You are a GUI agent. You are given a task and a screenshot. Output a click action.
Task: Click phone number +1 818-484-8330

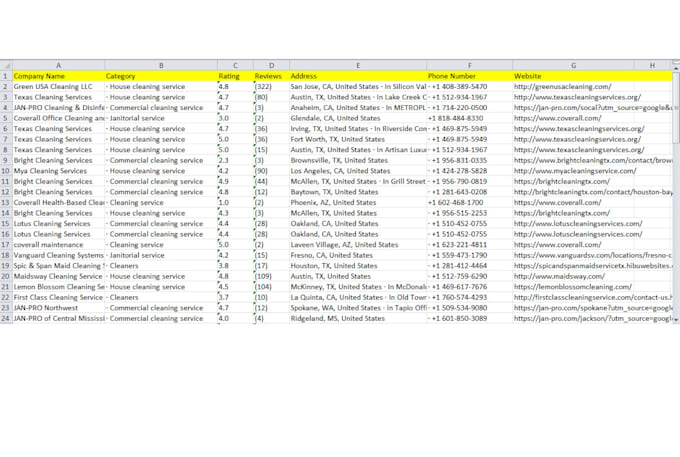coord(470,118)
